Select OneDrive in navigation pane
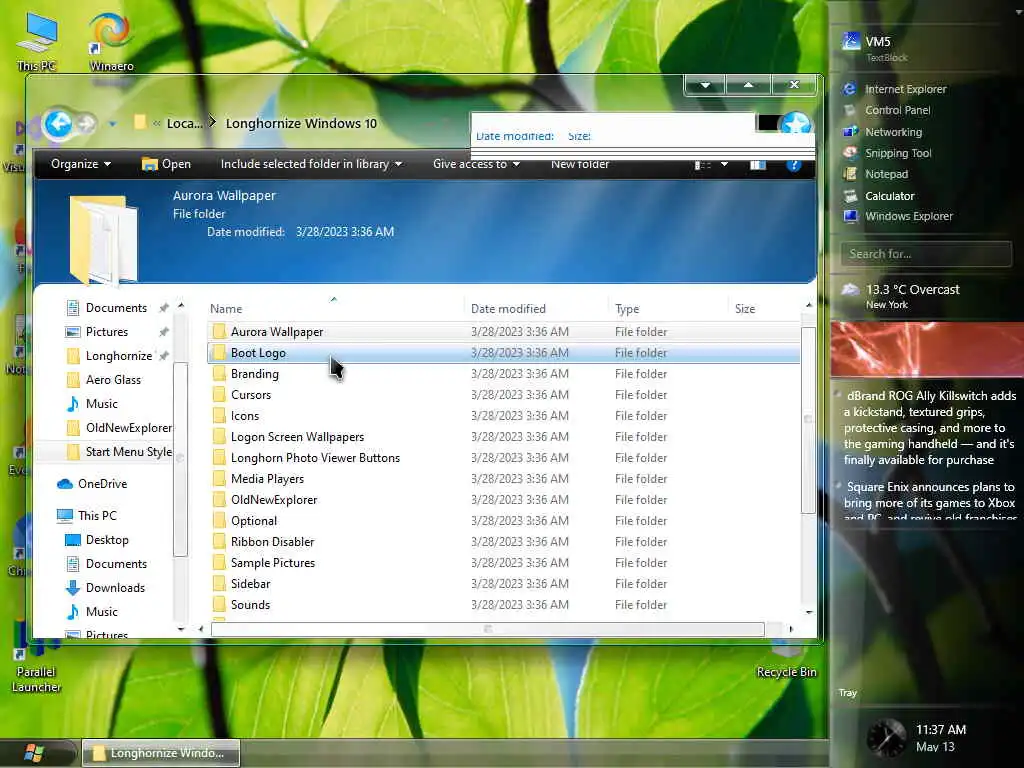 92,484
